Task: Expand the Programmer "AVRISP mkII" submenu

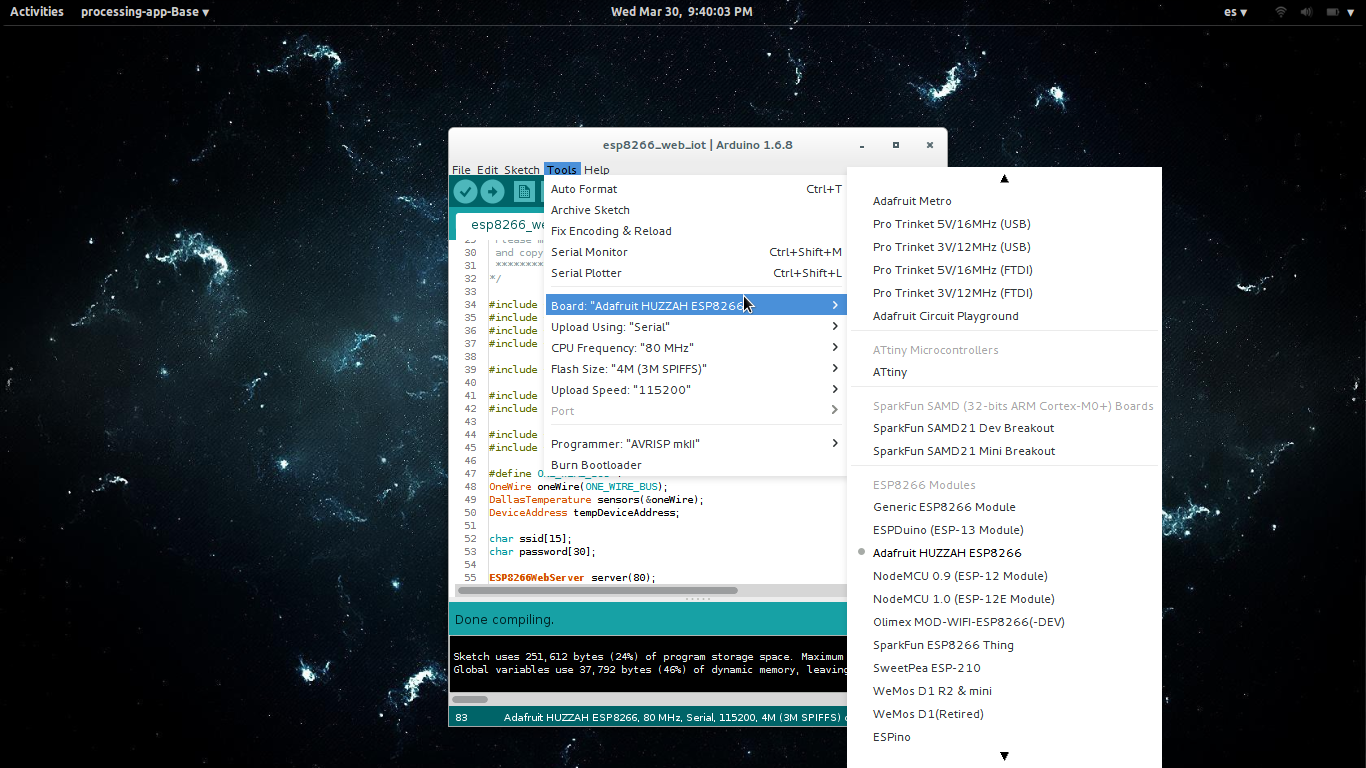Action: [x=695, y=444]
